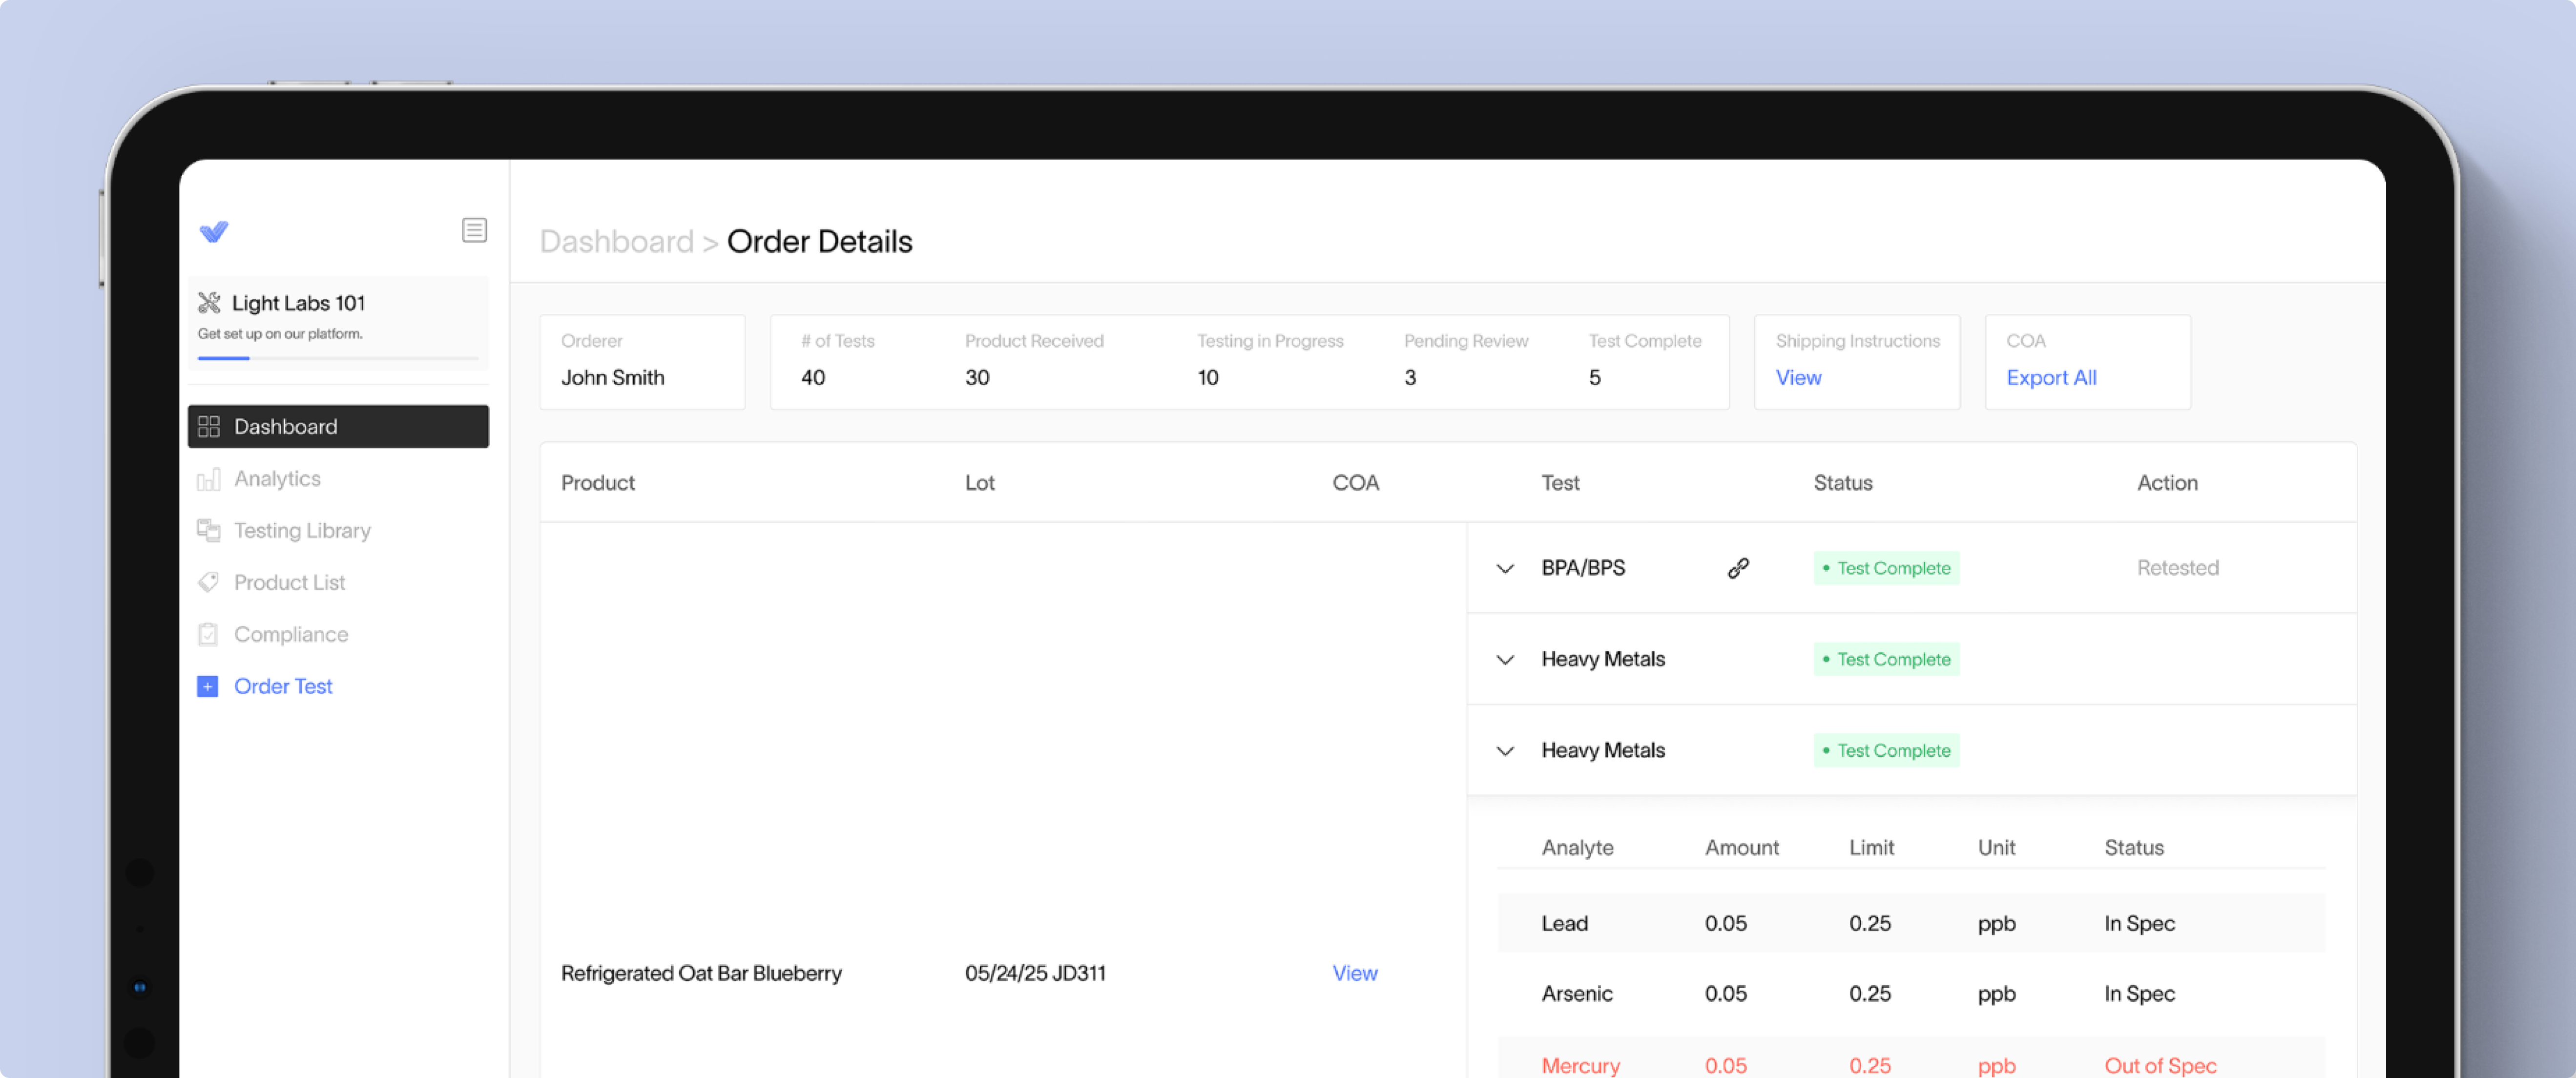
Task: Click the Product column header
Action: [598, 483]
